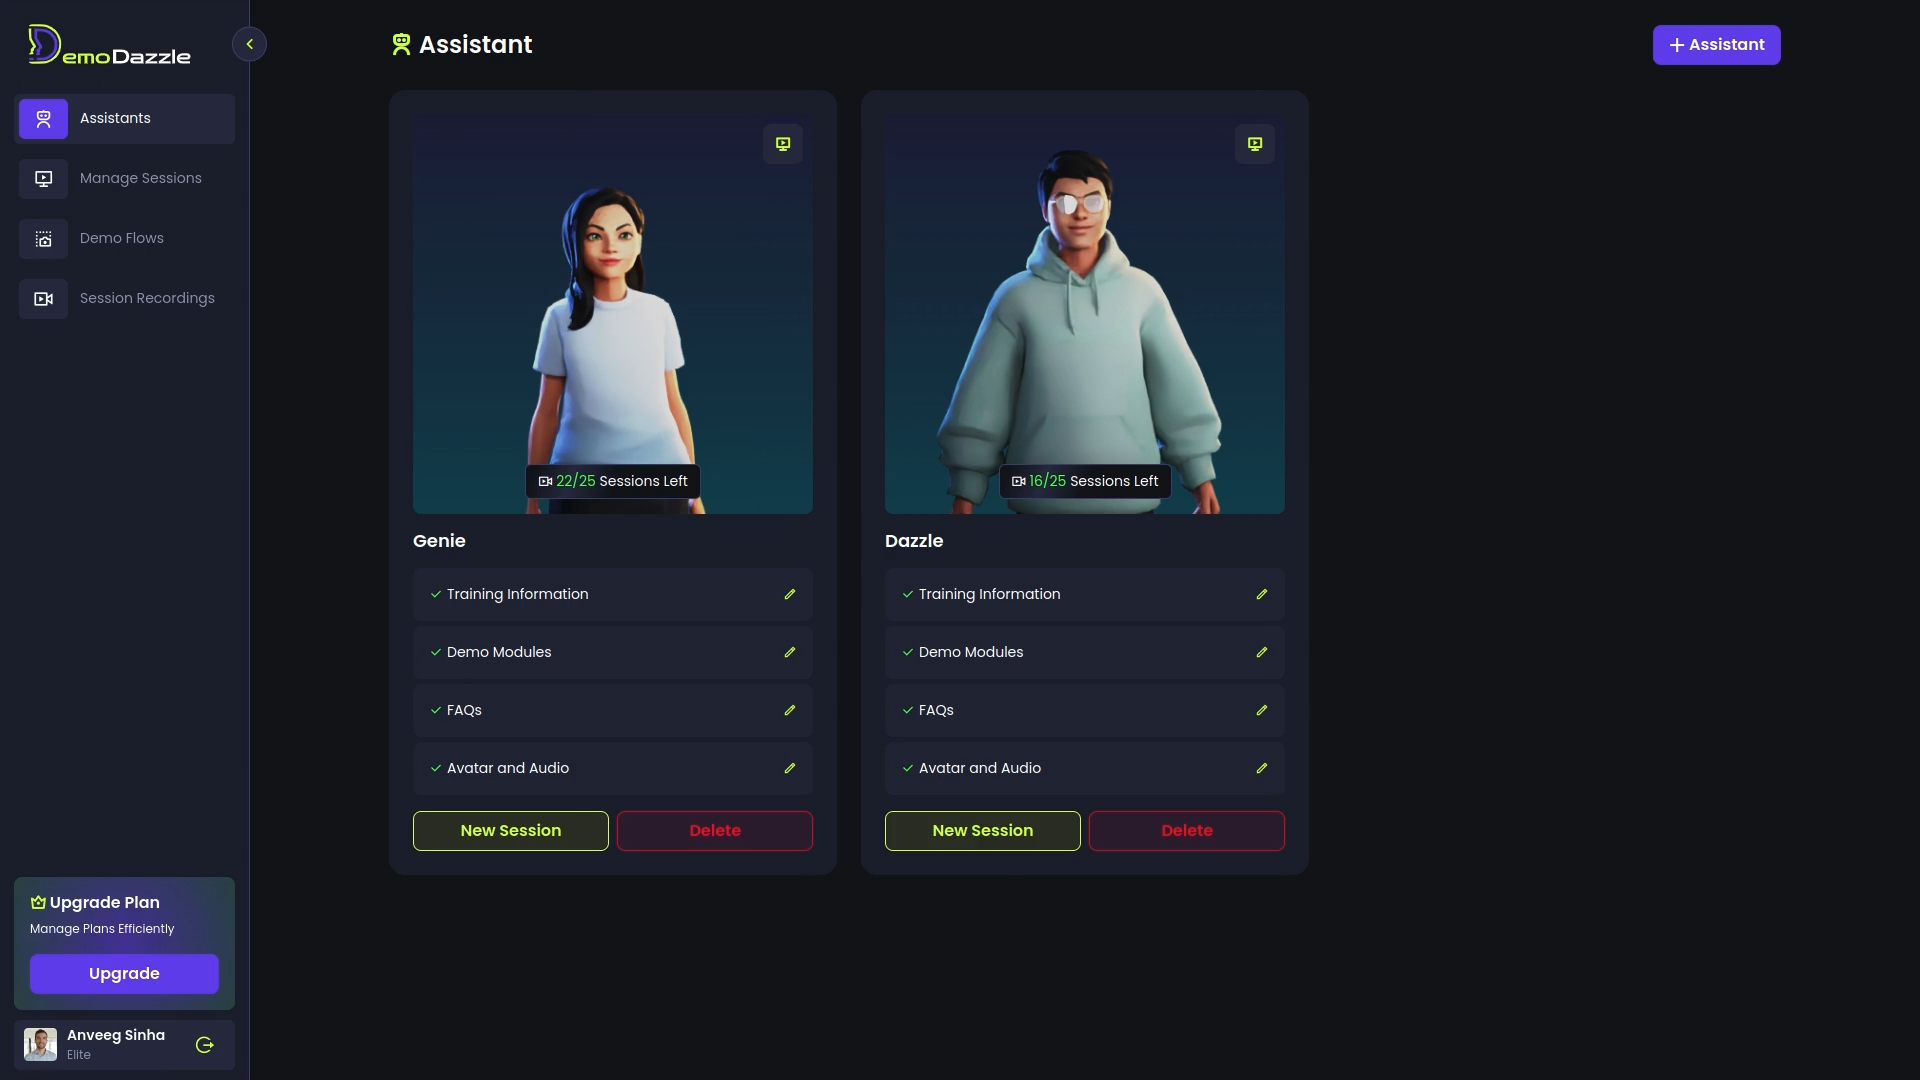Image resolution: width=1920 pixels, height=1080 pixels.
Task: Collapse the sidebar with chevron button
Action: pos(249,44)
